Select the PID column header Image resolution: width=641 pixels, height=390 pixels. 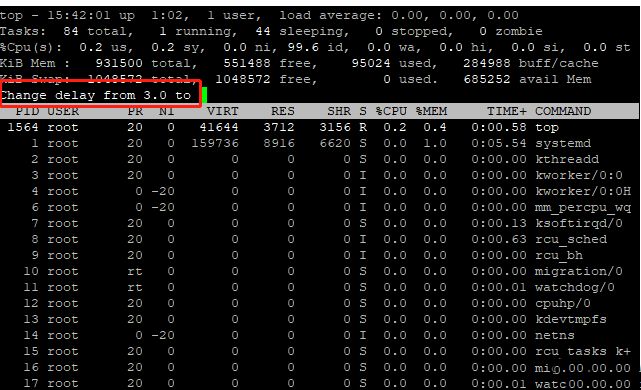tap(27, 111)
